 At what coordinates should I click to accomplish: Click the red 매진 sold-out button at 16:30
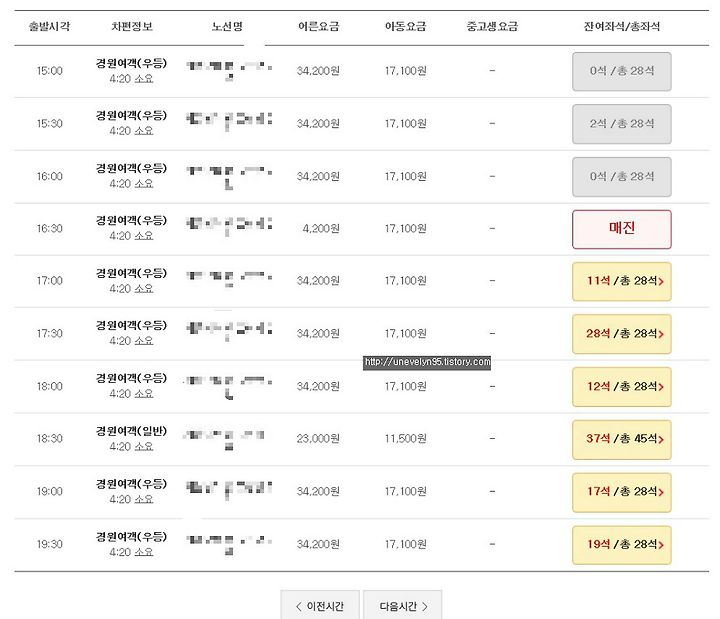point(622,229)
